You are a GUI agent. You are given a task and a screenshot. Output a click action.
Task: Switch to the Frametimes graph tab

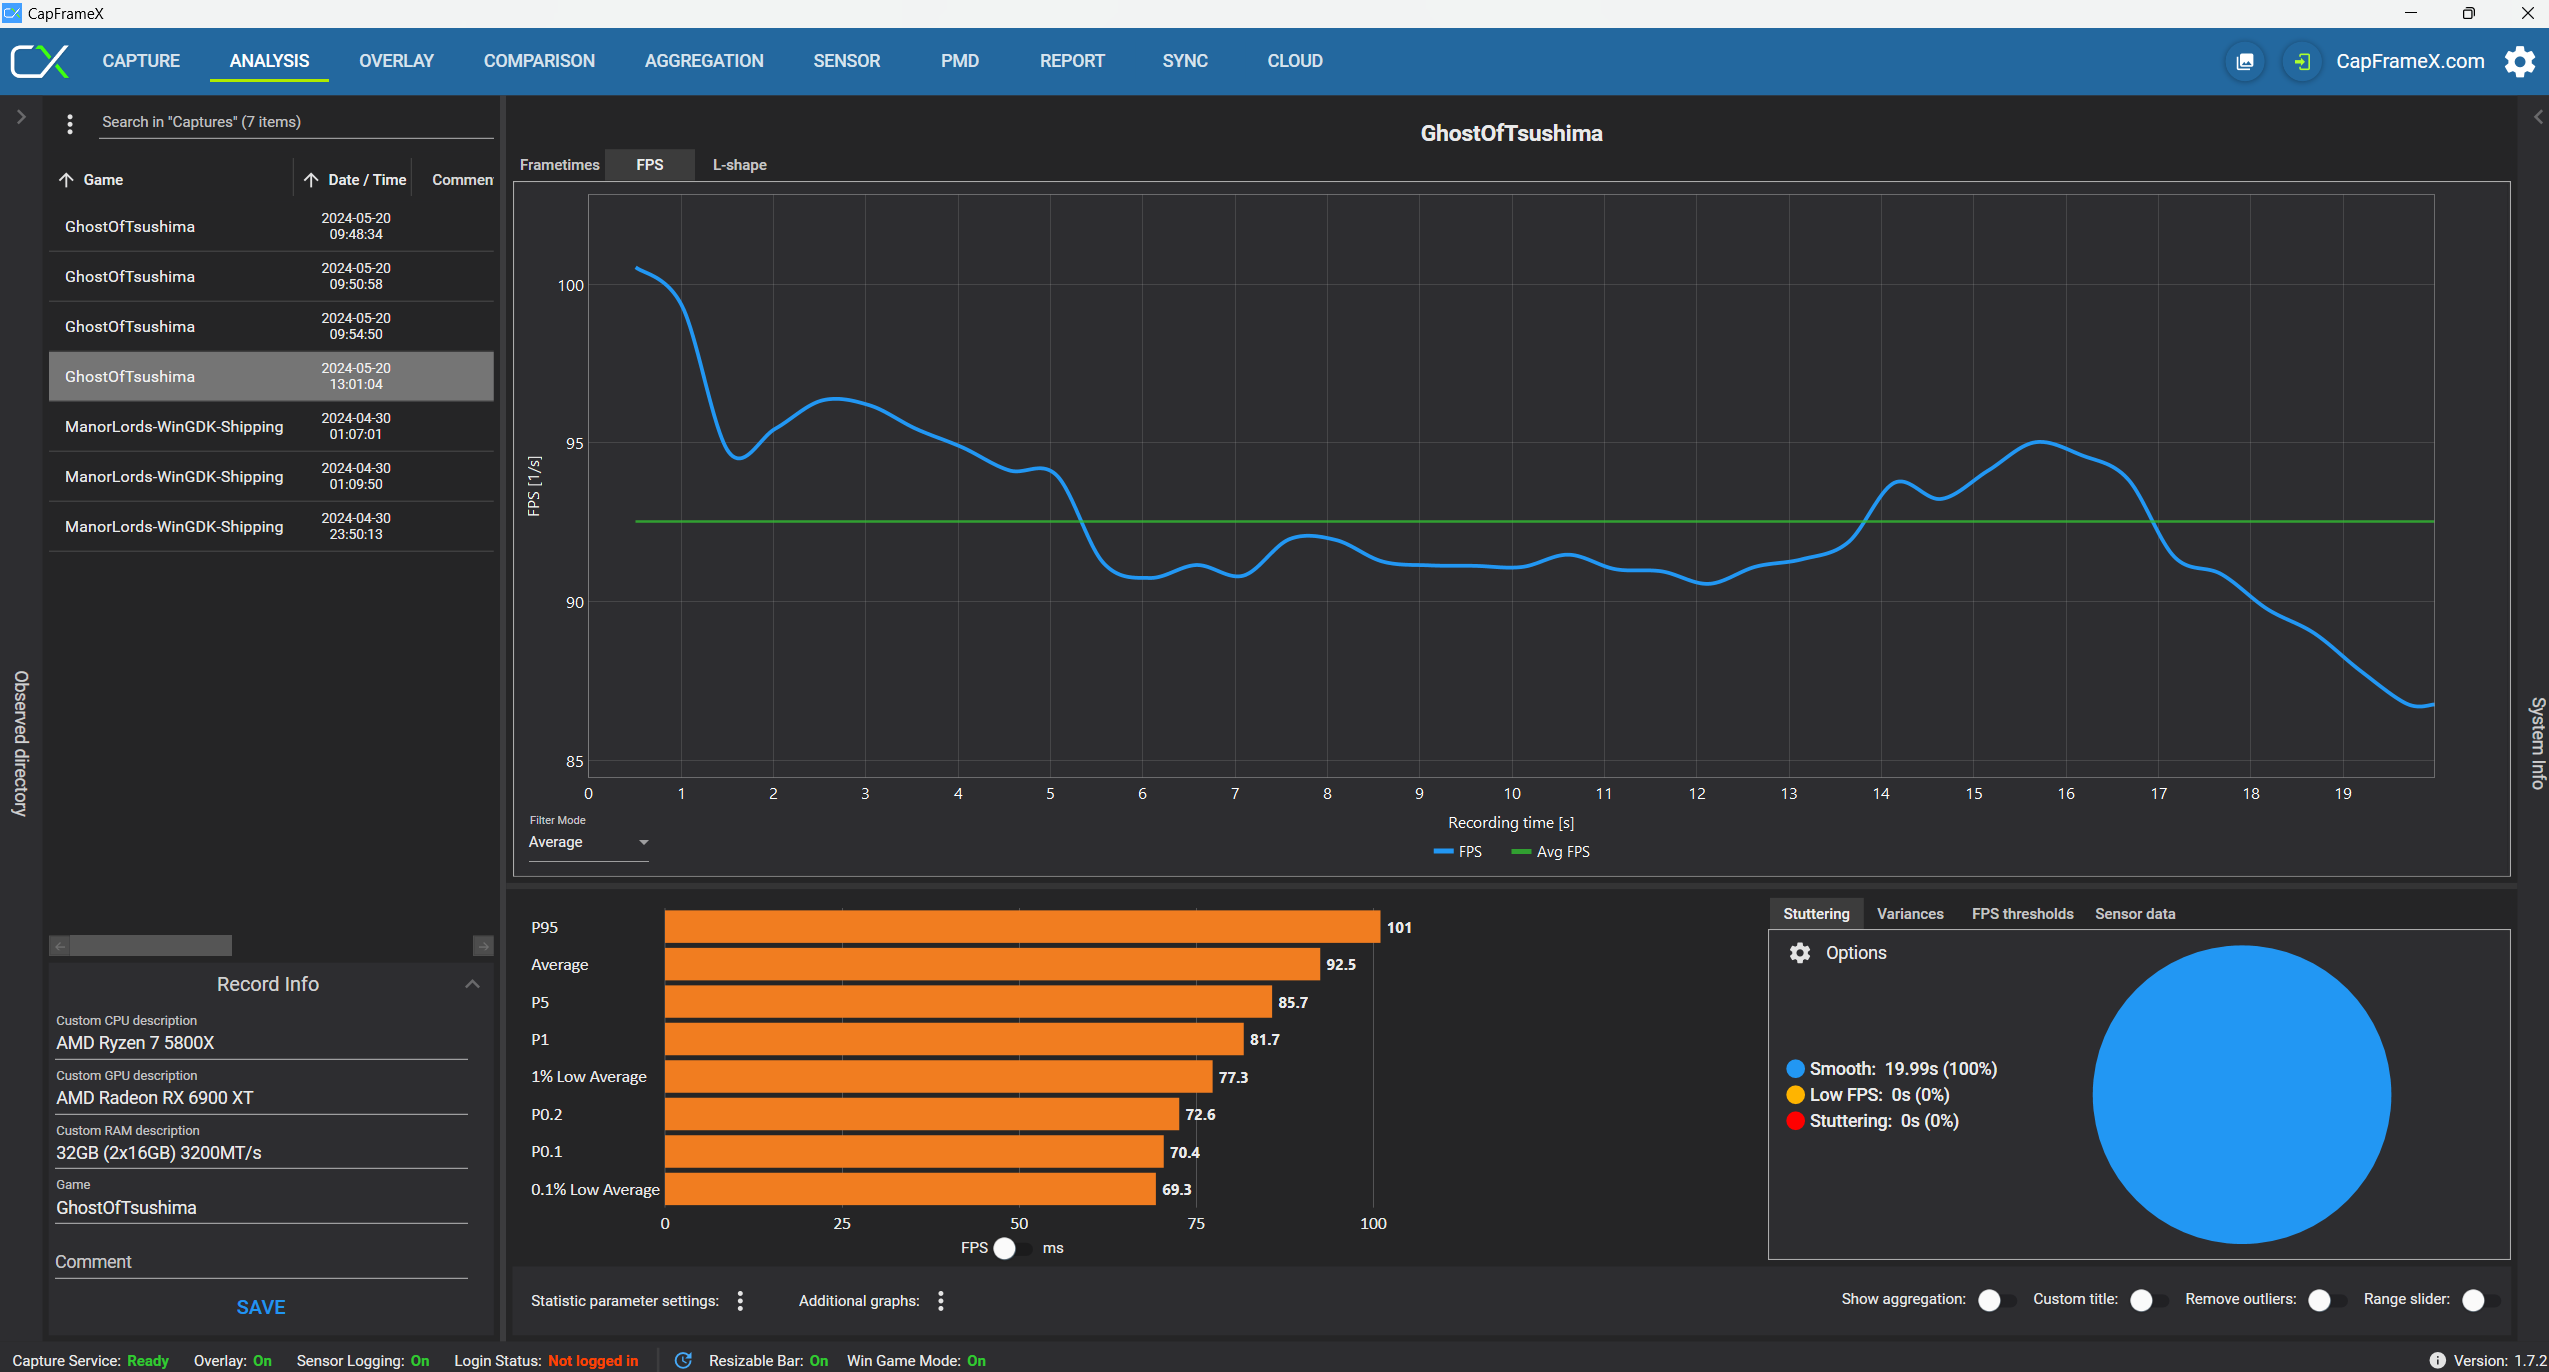point(559,165)
